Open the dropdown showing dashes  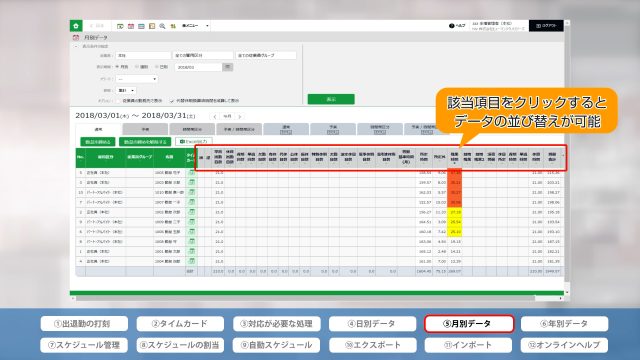click(137, 79)
